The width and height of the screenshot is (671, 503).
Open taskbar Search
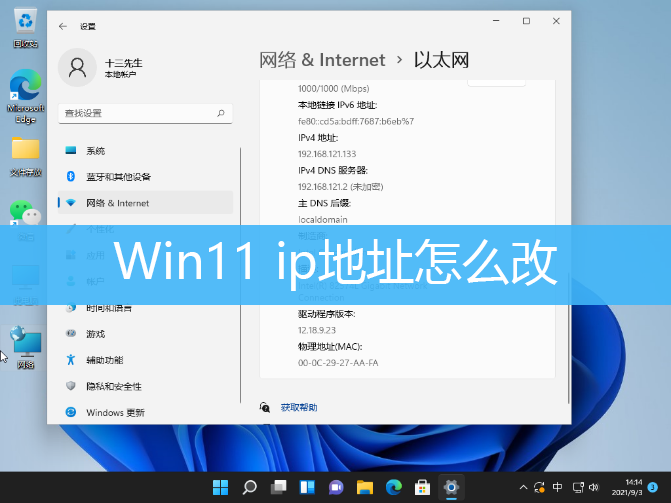click(249, 488)
